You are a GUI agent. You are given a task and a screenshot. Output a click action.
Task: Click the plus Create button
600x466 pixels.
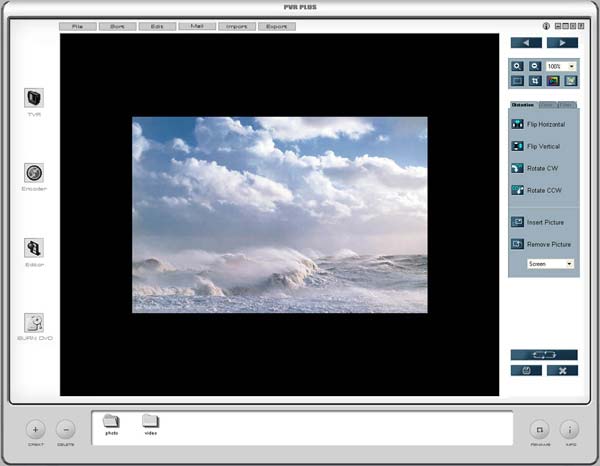(x=36, y=430)
